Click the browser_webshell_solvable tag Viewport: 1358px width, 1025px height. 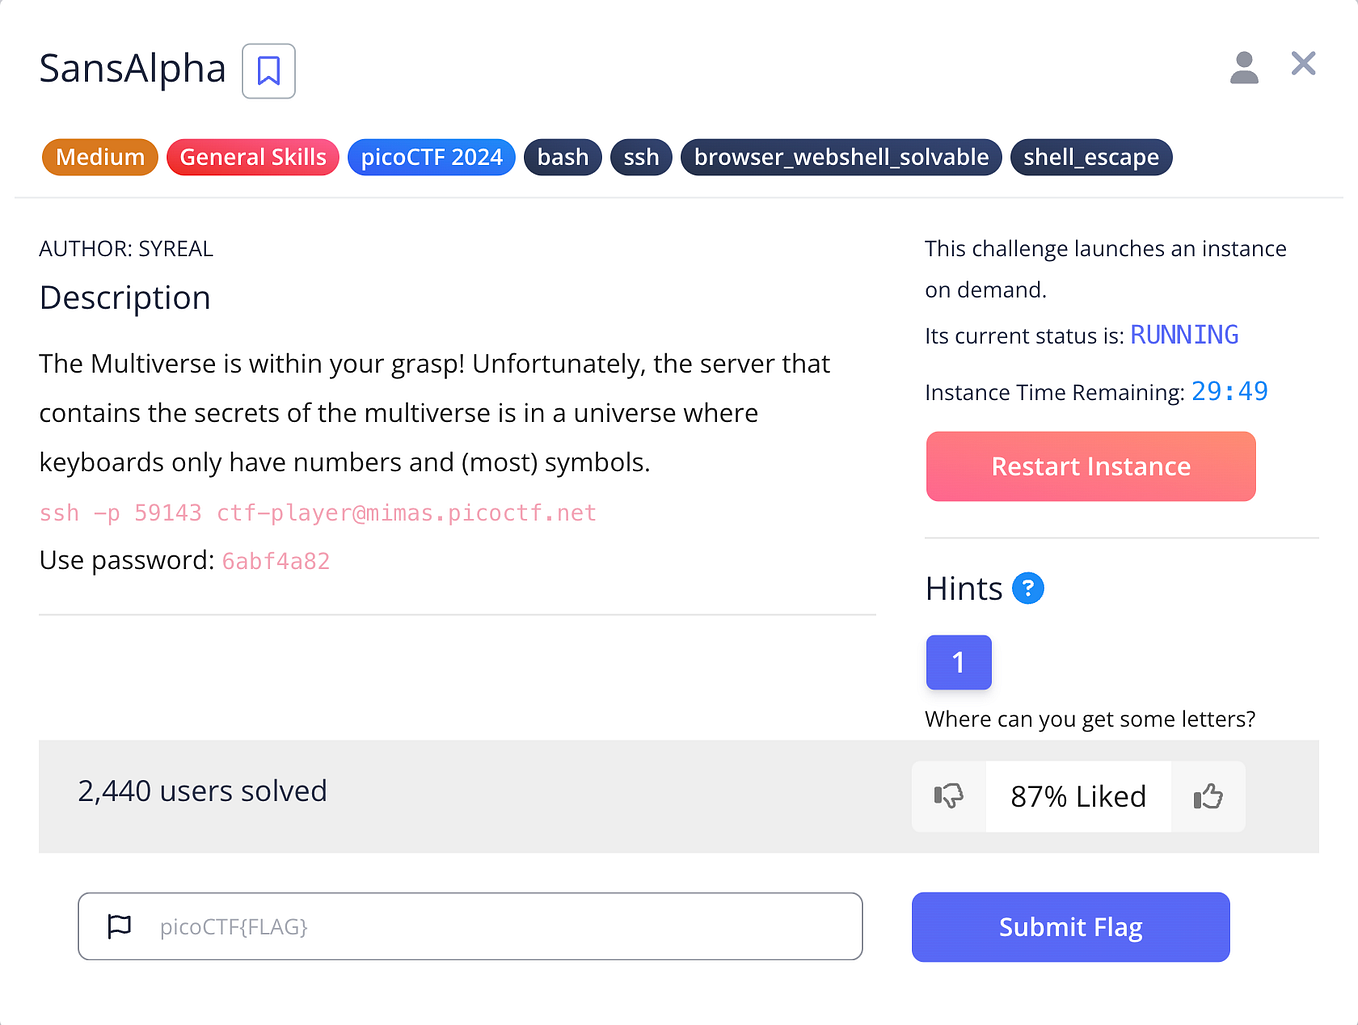(x=841, y=157)
